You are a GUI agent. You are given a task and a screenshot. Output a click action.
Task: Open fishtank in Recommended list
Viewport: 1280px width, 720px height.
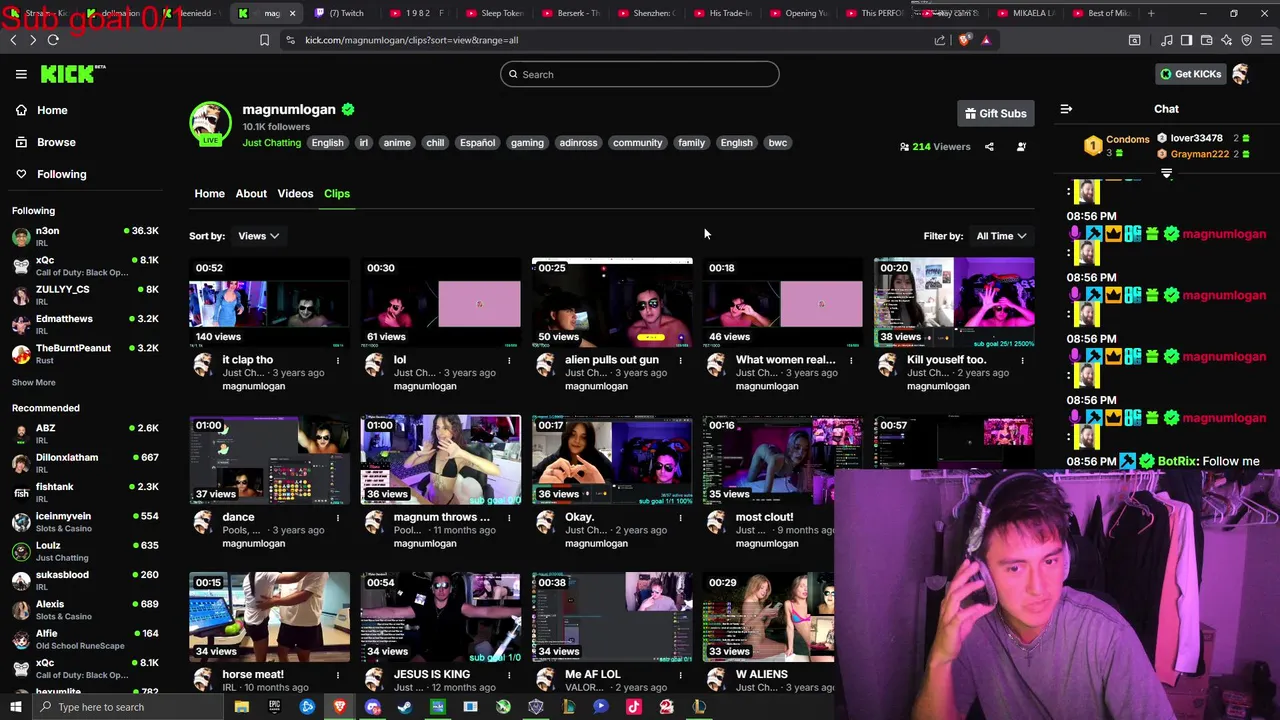coord(85,492)
